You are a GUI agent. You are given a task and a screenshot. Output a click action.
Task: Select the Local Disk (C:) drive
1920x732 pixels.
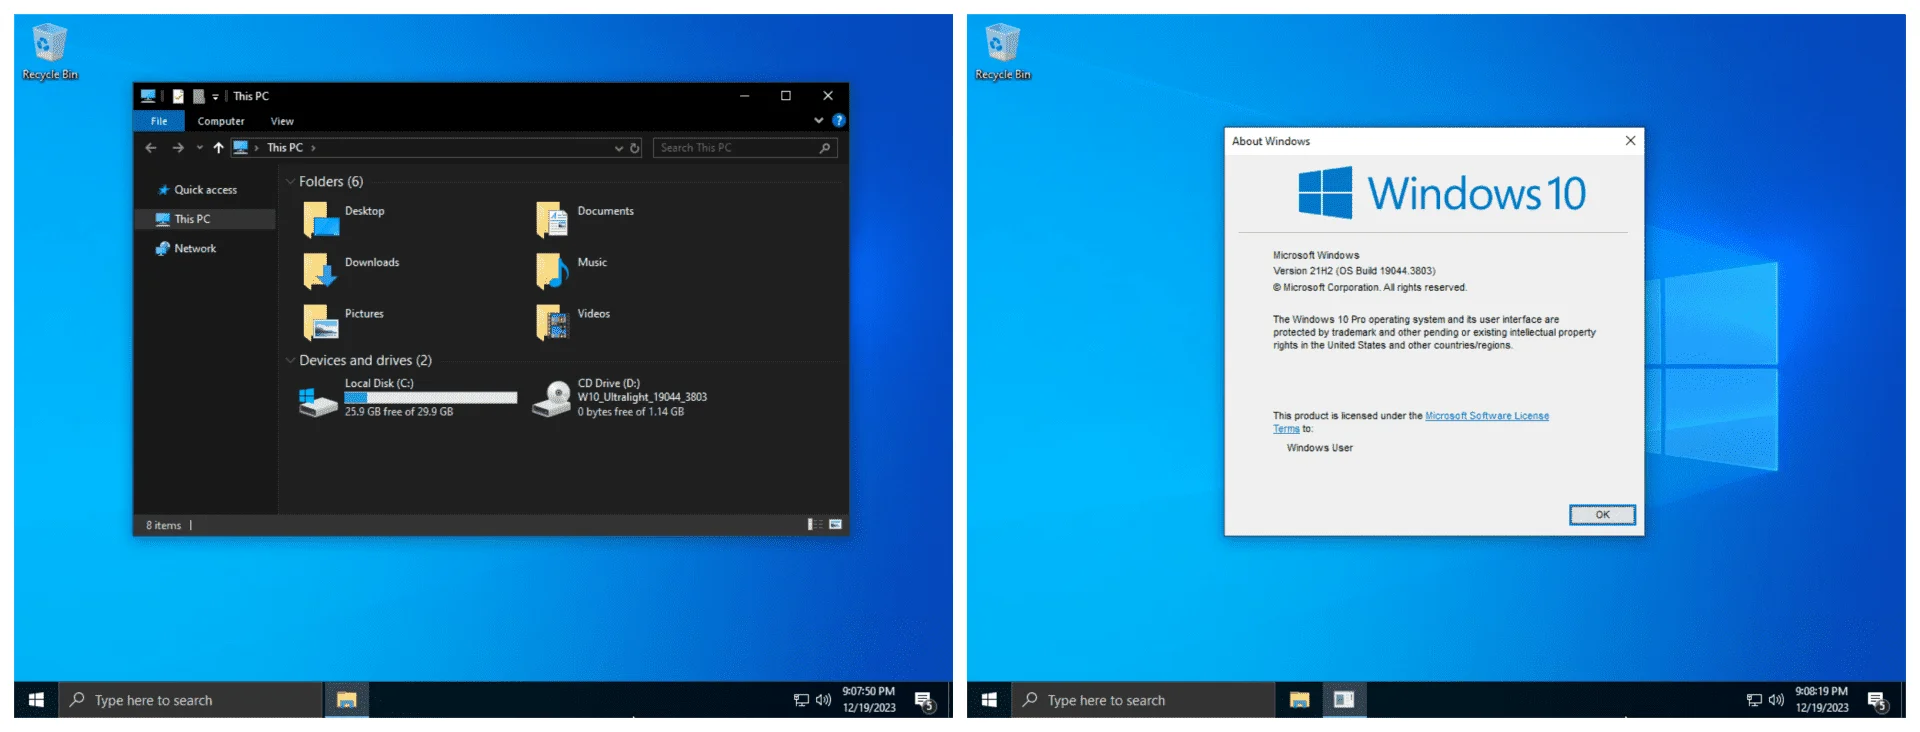[x=408, y=397]
